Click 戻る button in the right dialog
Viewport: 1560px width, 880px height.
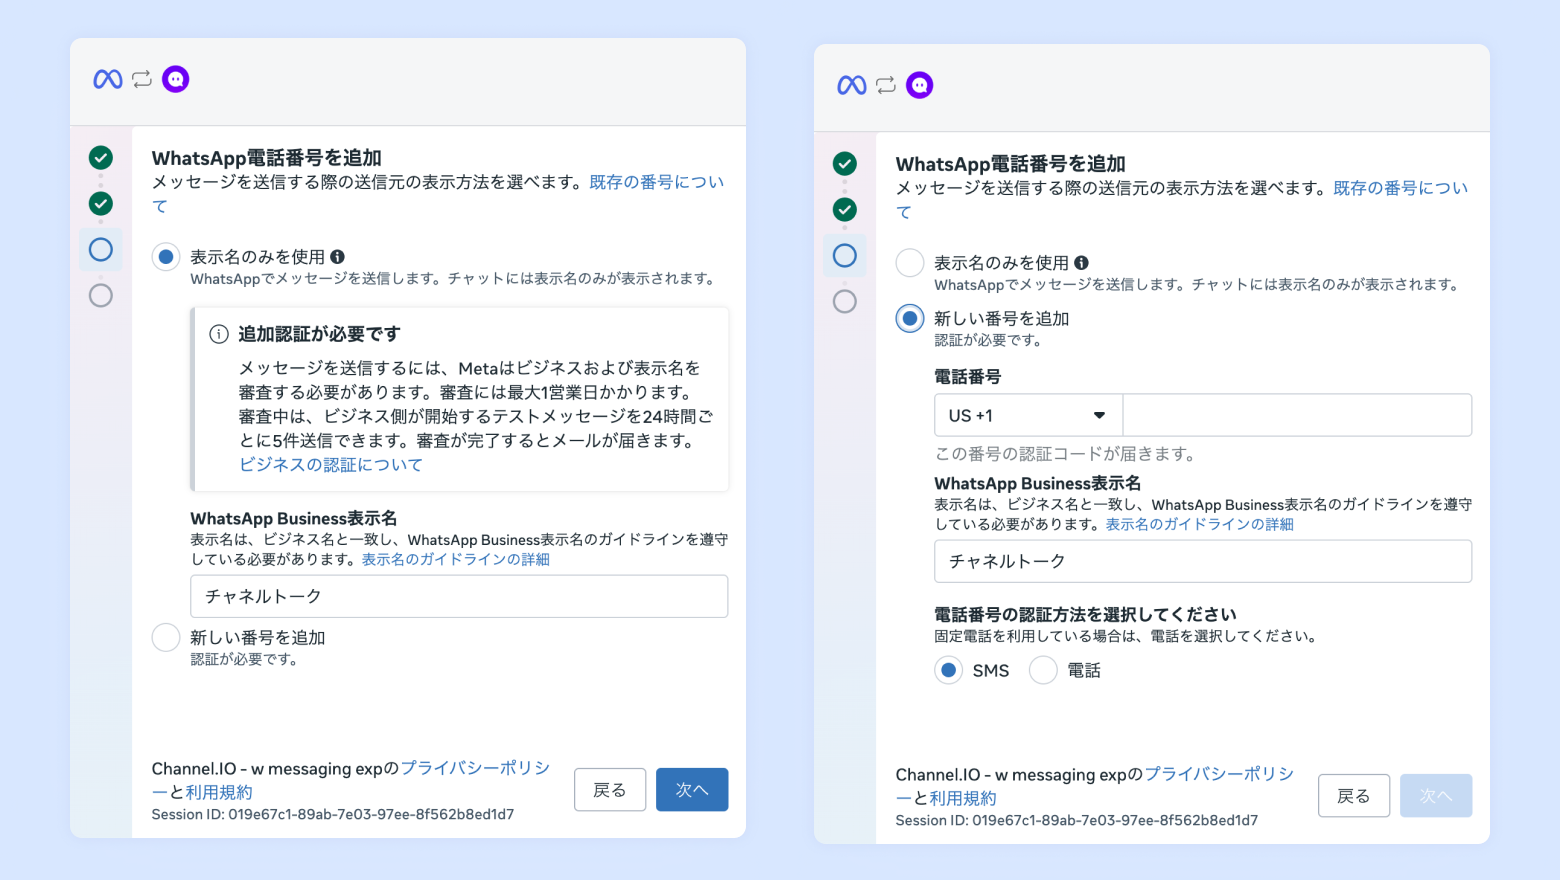tap(1354, 796)
